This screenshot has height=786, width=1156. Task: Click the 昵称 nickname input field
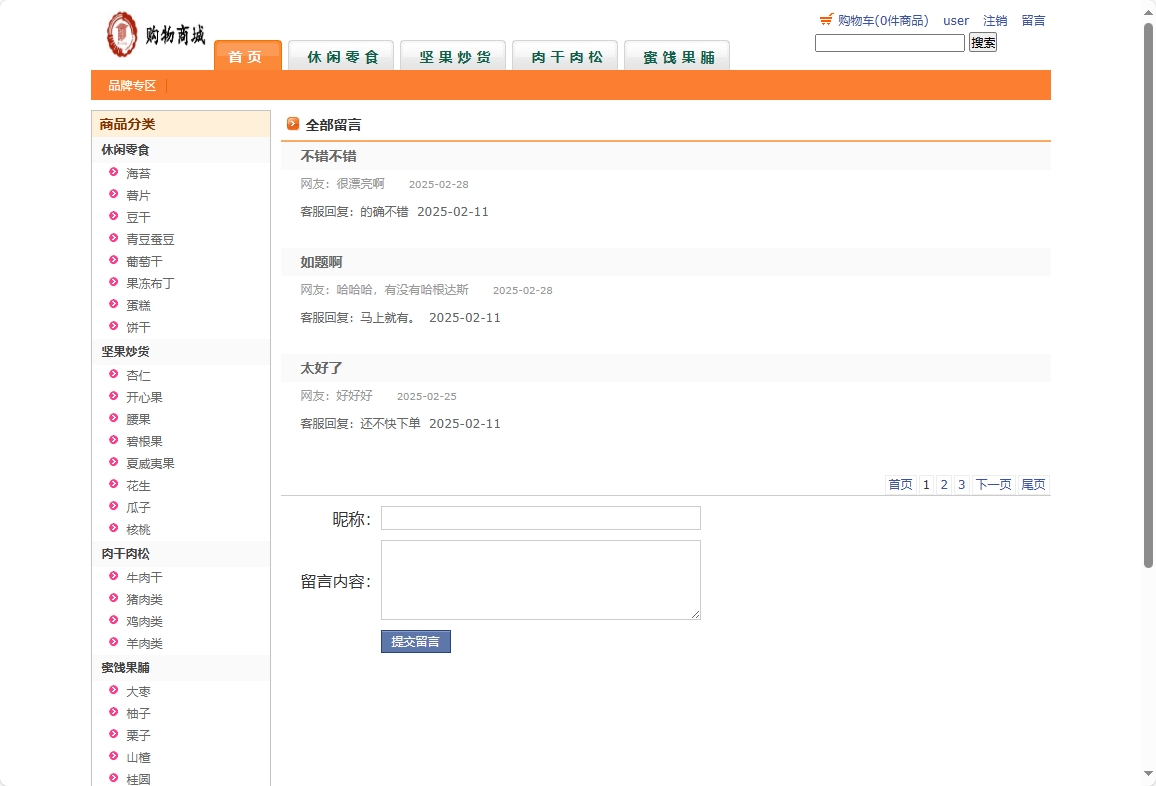pos(540,517)
